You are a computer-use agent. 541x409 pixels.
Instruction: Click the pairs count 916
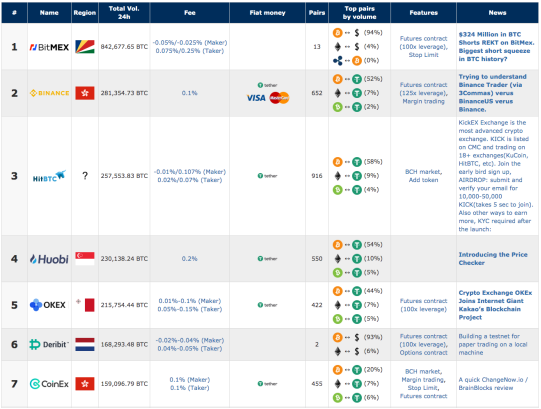[x=317, y=176]
